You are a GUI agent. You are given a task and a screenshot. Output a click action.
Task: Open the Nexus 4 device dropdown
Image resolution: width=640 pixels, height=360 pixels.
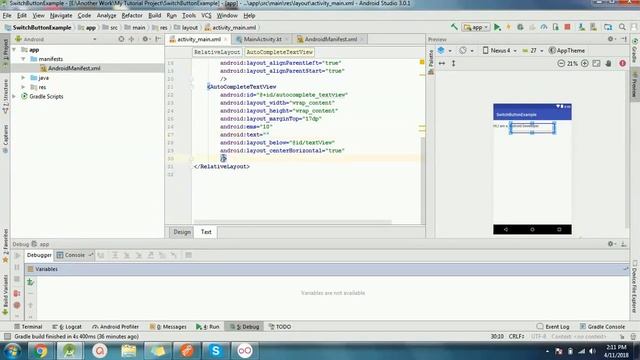500,51
